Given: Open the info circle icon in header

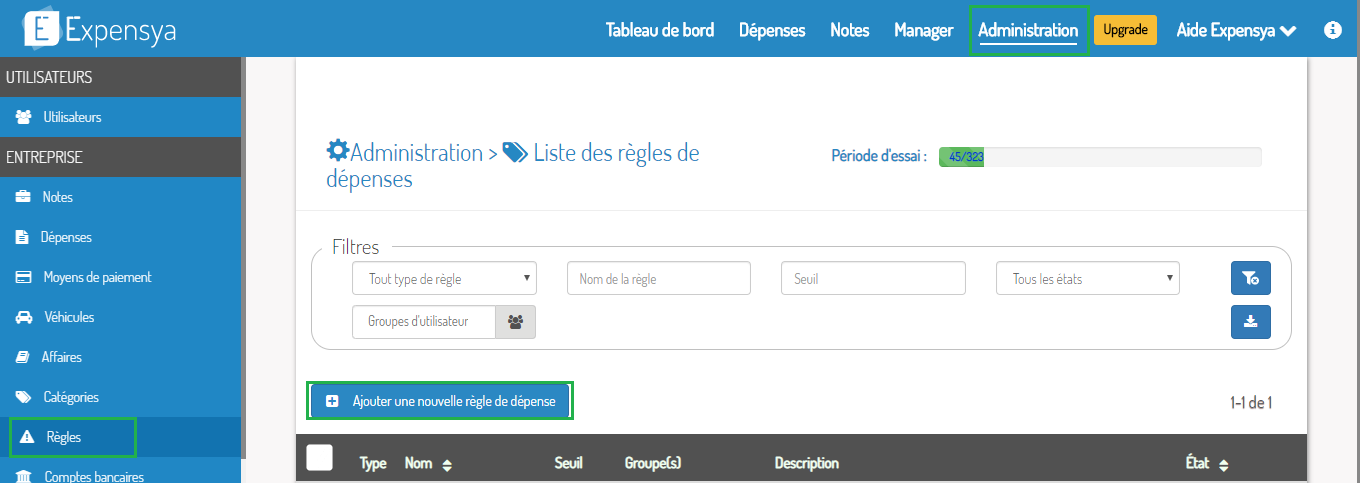Looking at the screenshot, I should click(x=1332, y=30).
